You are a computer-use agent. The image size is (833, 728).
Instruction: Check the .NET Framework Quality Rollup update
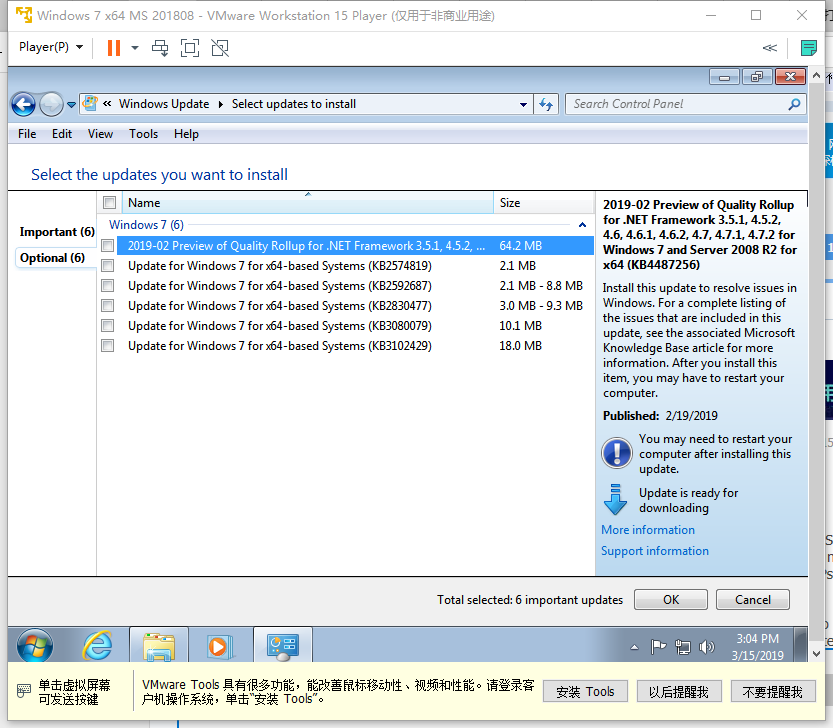coord(108,246)
